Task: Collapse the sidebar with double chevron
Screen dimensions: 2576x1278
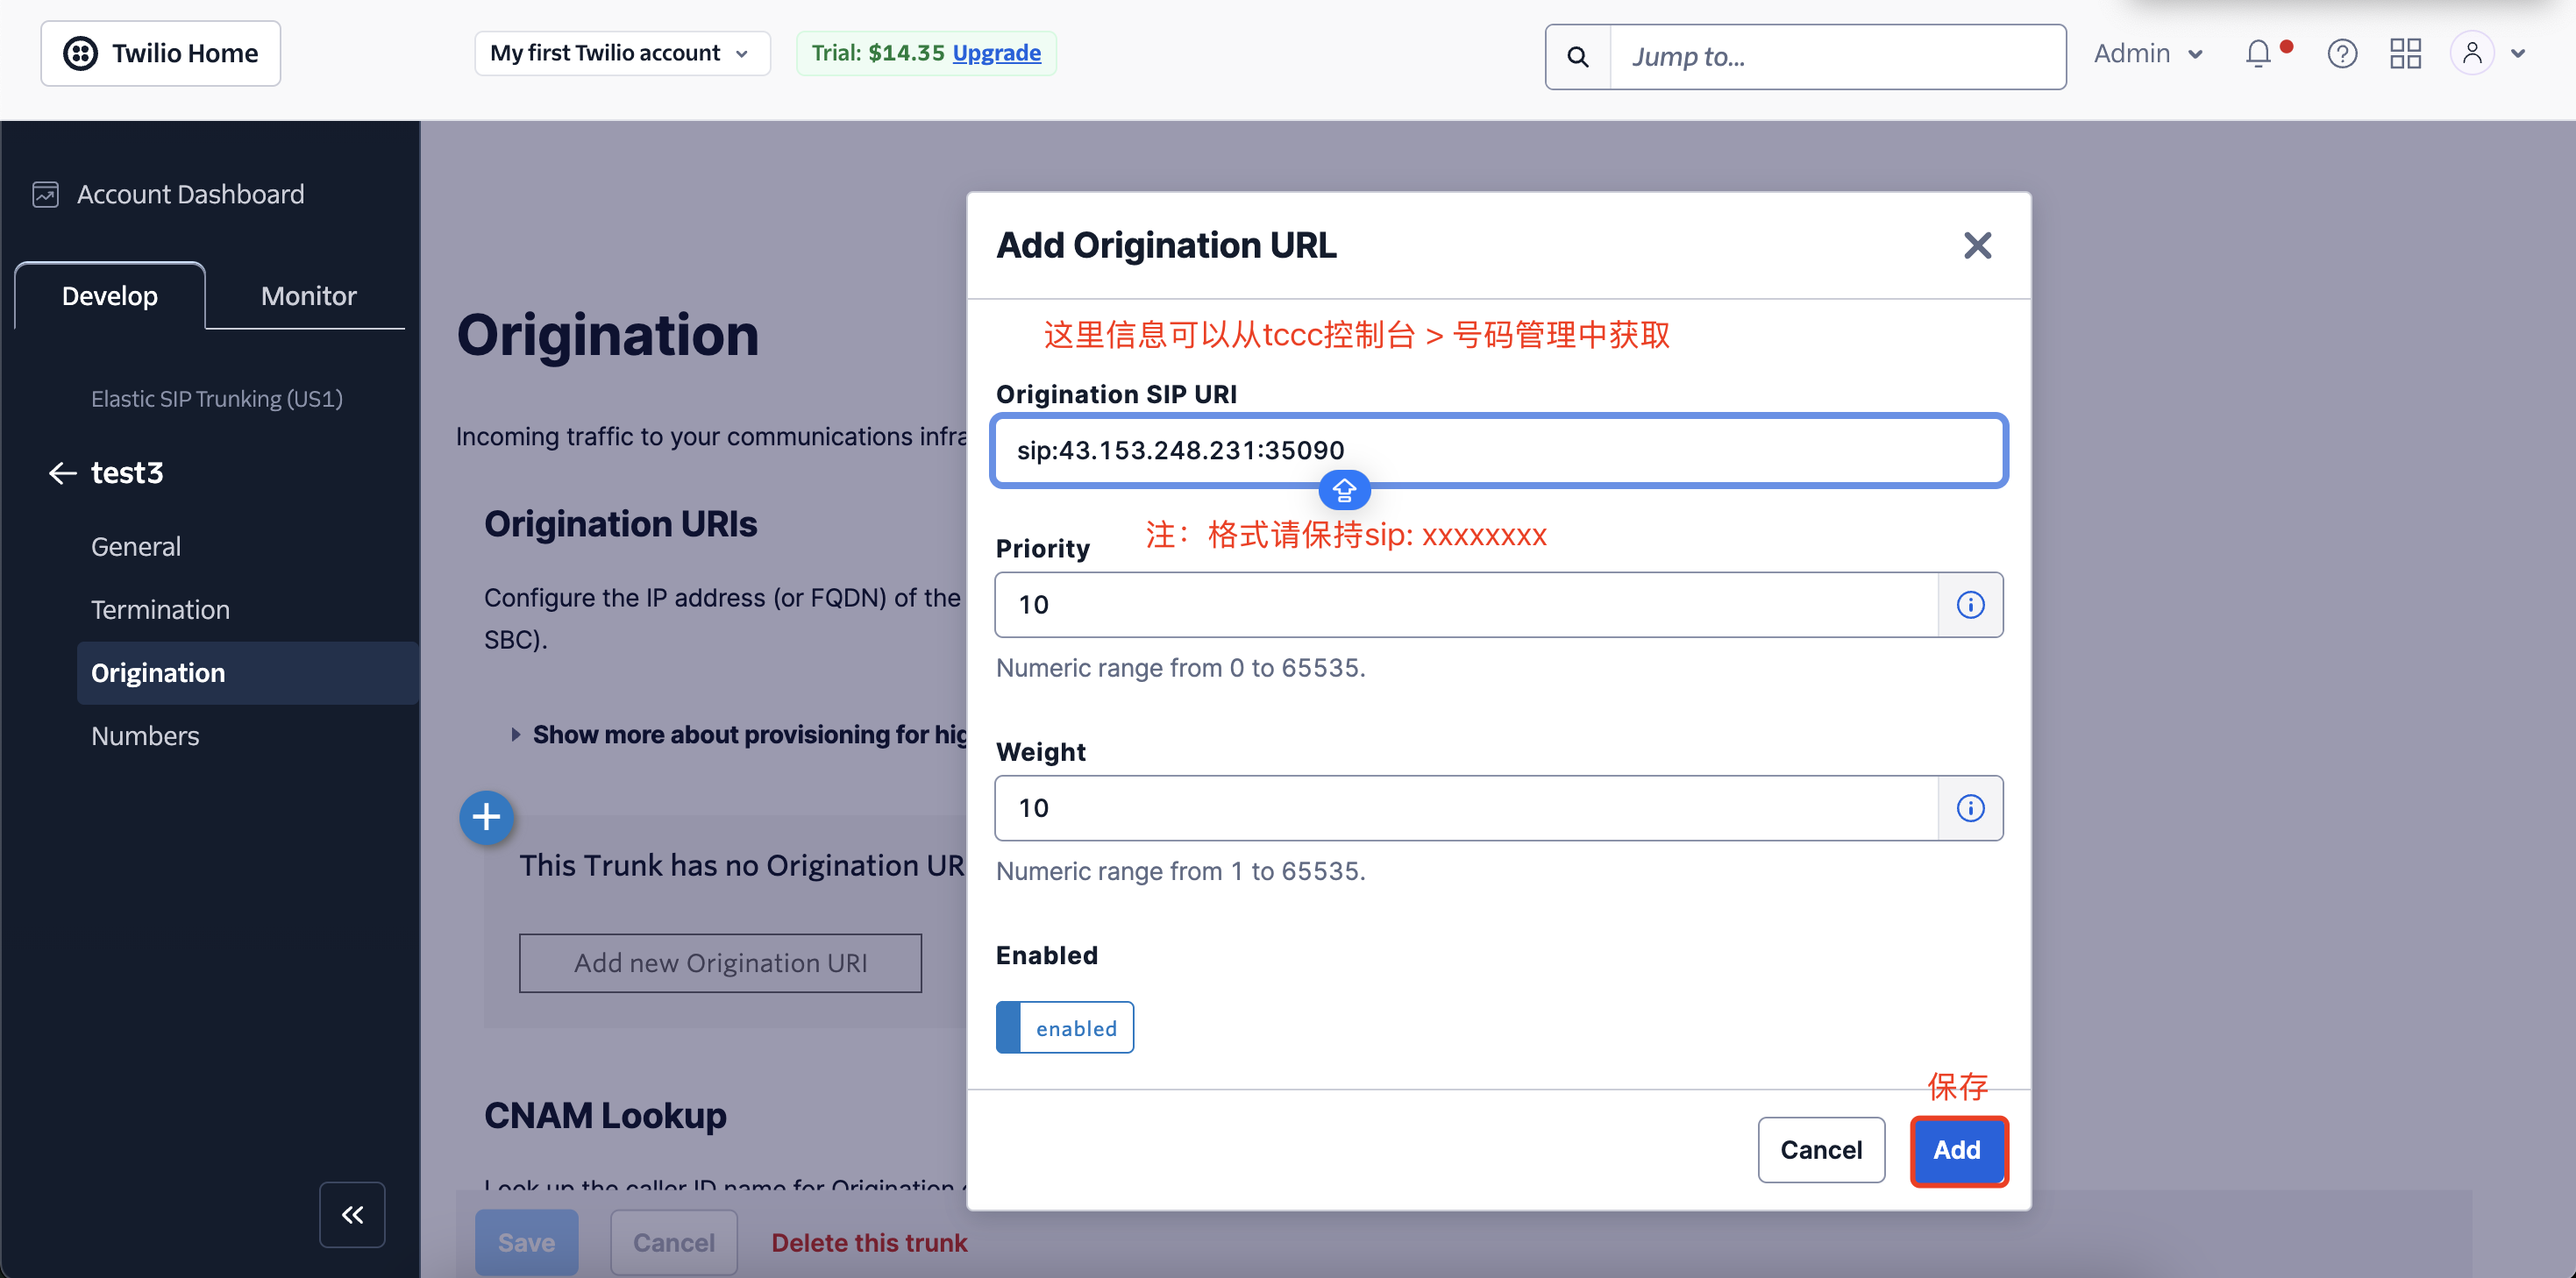Action: tap(352, 1214)
